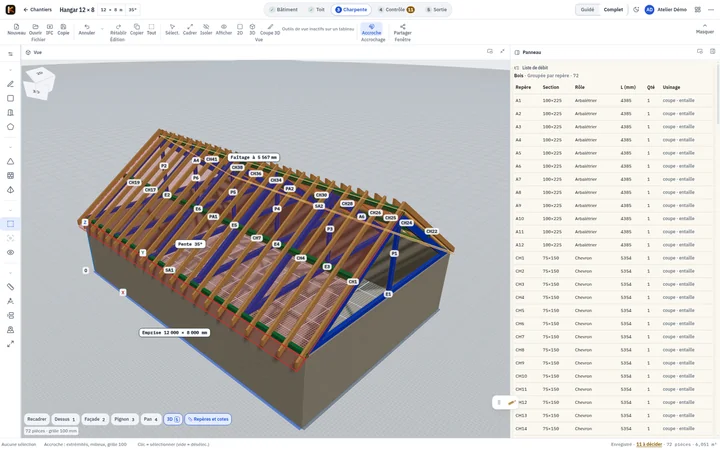Viewport: 720px width, 450px height.
Task: Switch to Guidé mode
Action: click(x=587, y=10)
